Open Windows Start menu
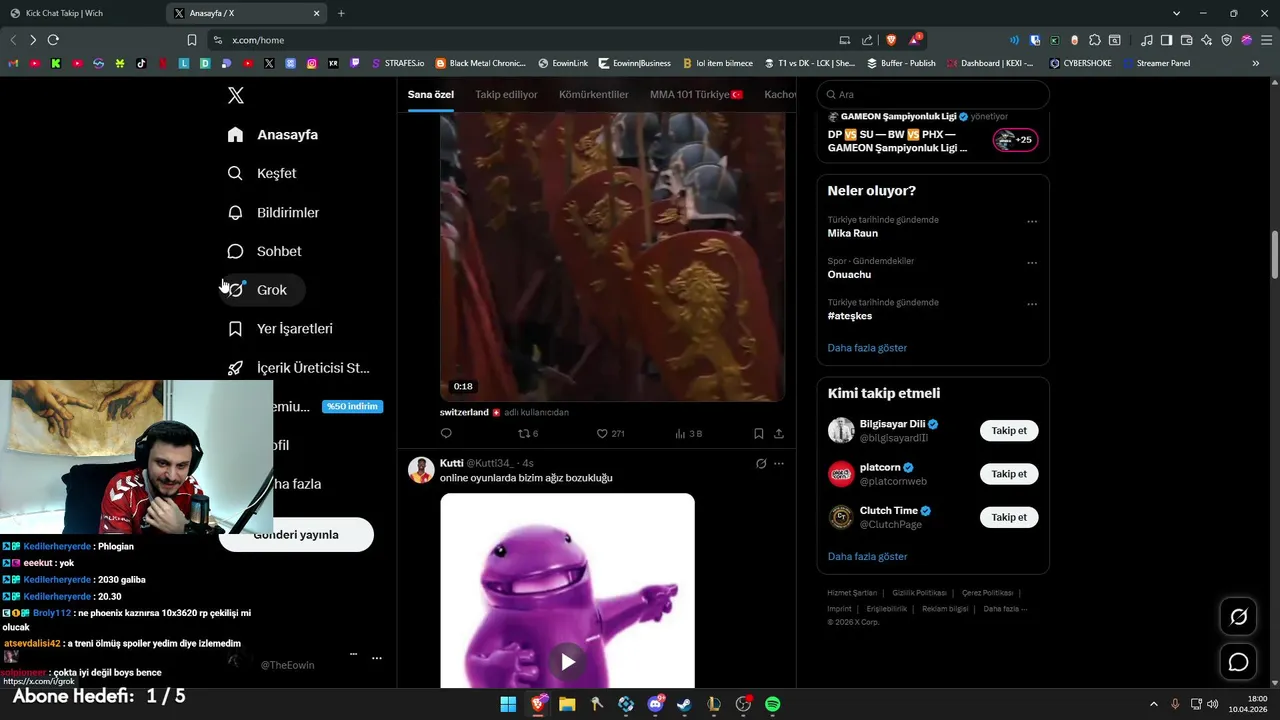Screen dimensions: 1280x720 coord(508,704)
